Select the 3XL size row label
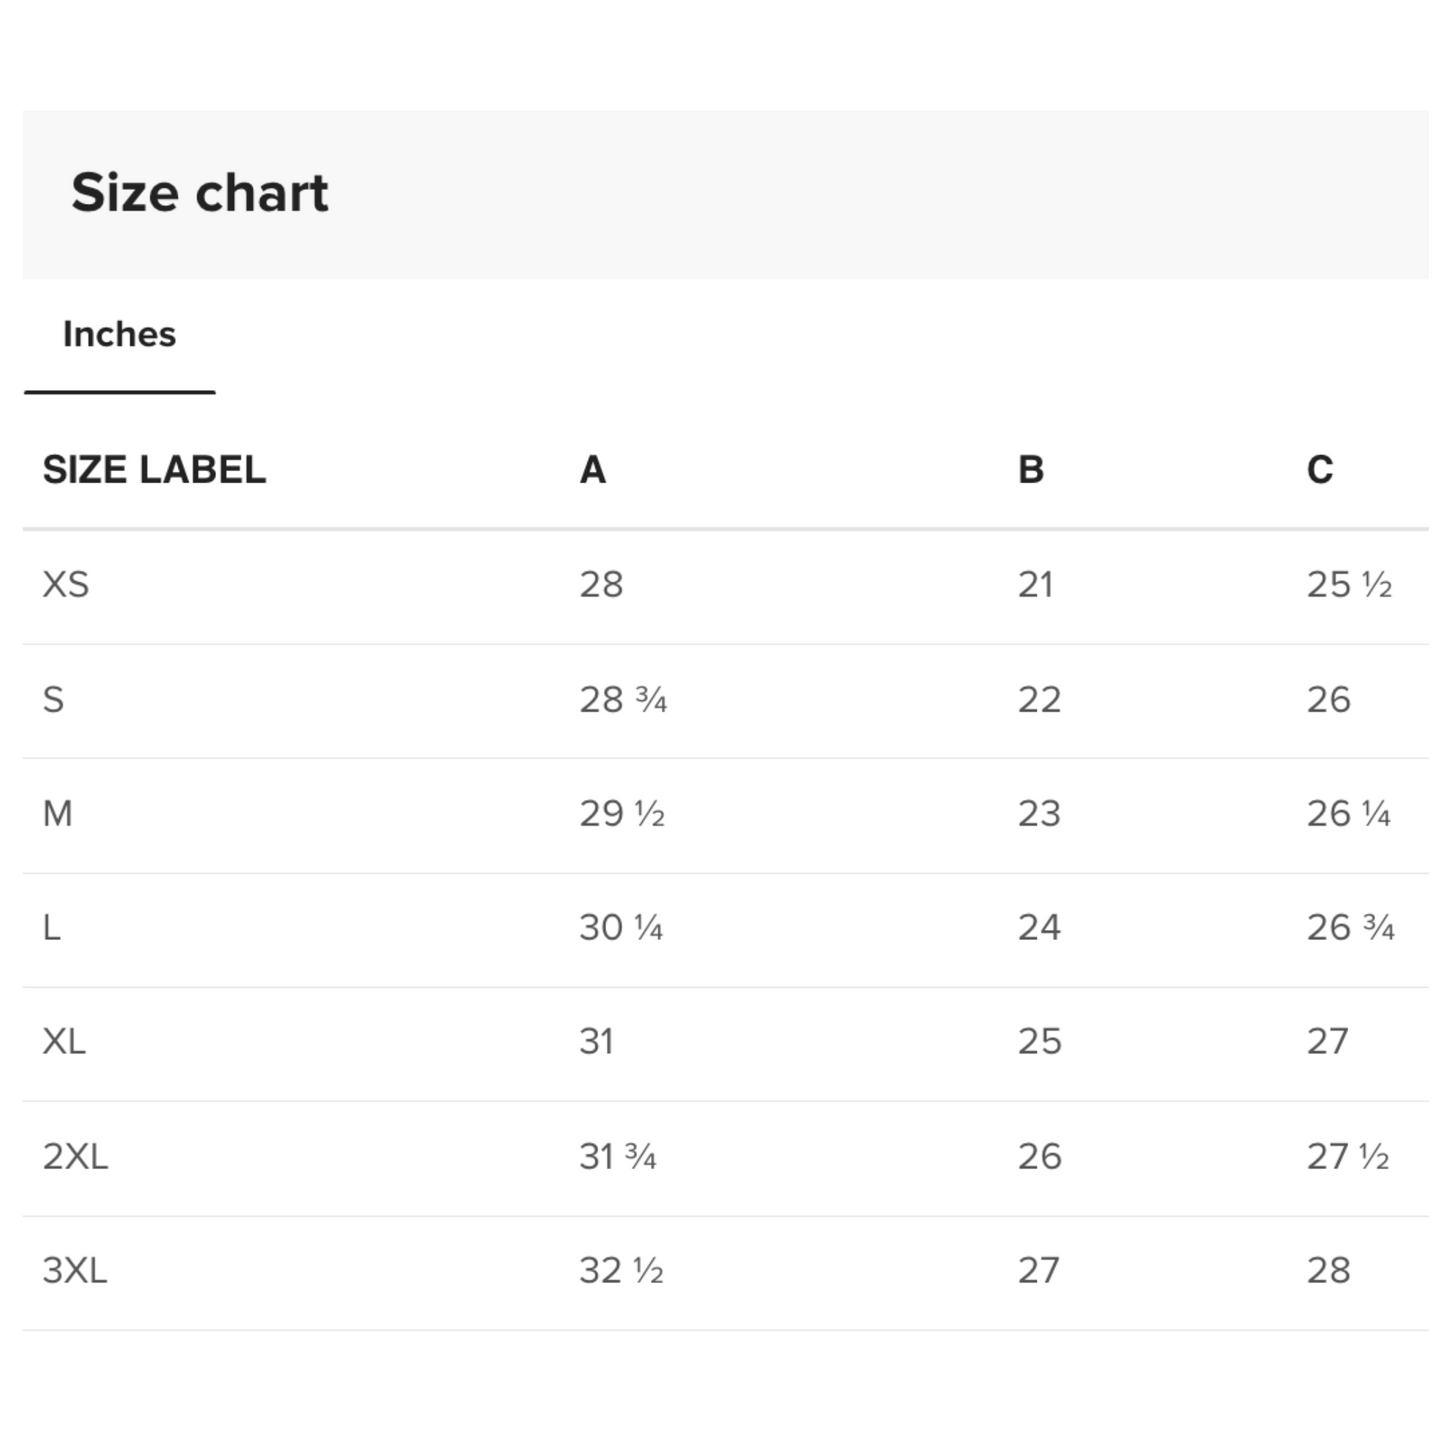This screenshot has width=1445, height=1445. click(75, 1271)
